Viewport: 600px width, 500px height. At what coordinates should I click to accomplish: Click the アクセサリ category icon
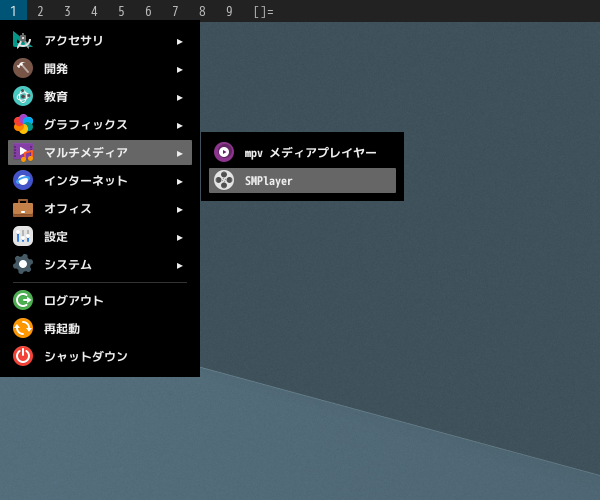coord(23,40)
